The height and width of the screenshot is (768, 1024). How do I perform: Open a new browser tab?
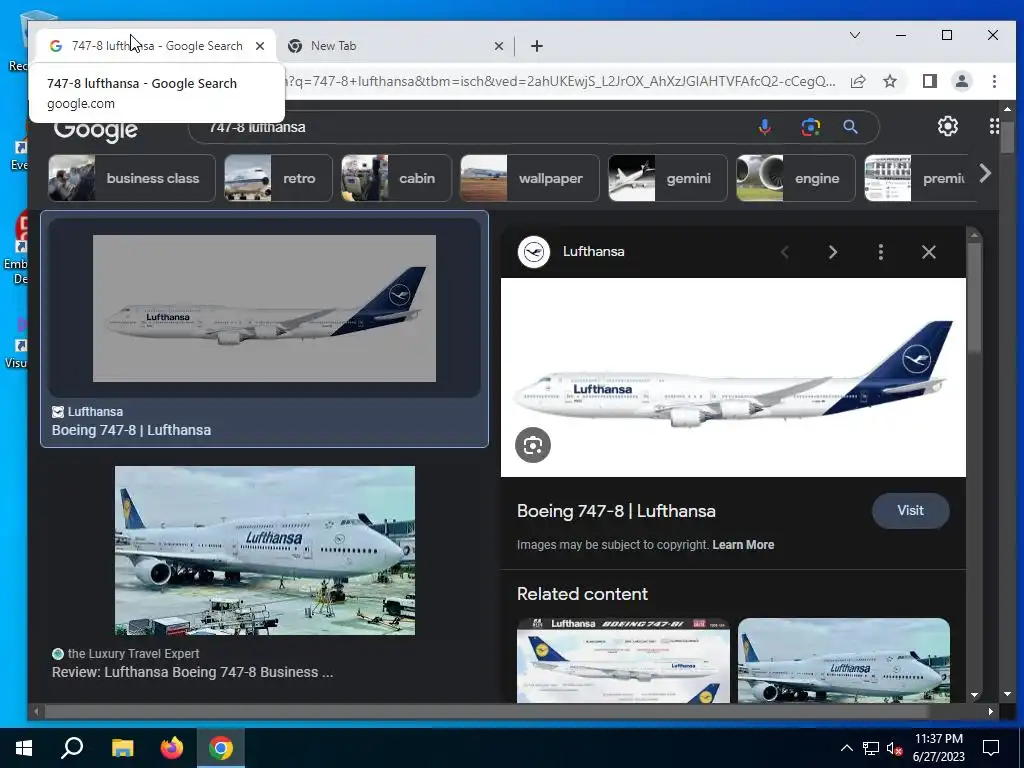click(537, 46)
